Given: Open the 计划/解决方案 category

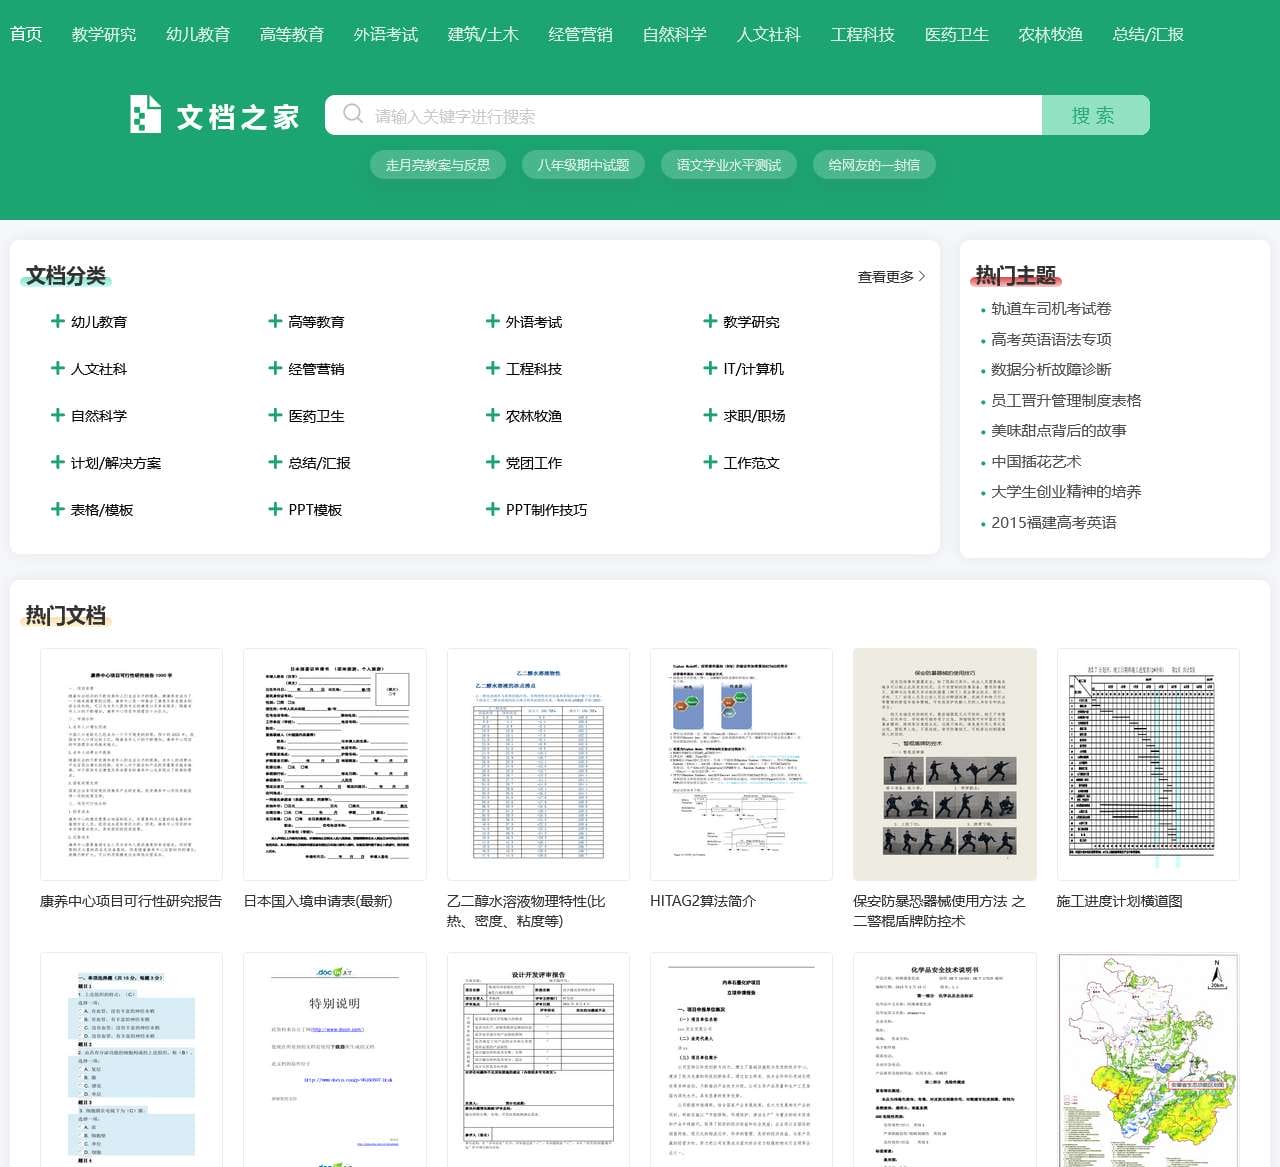Looking at the screenshot, I should pyautogui.click(x=115, y=463).
